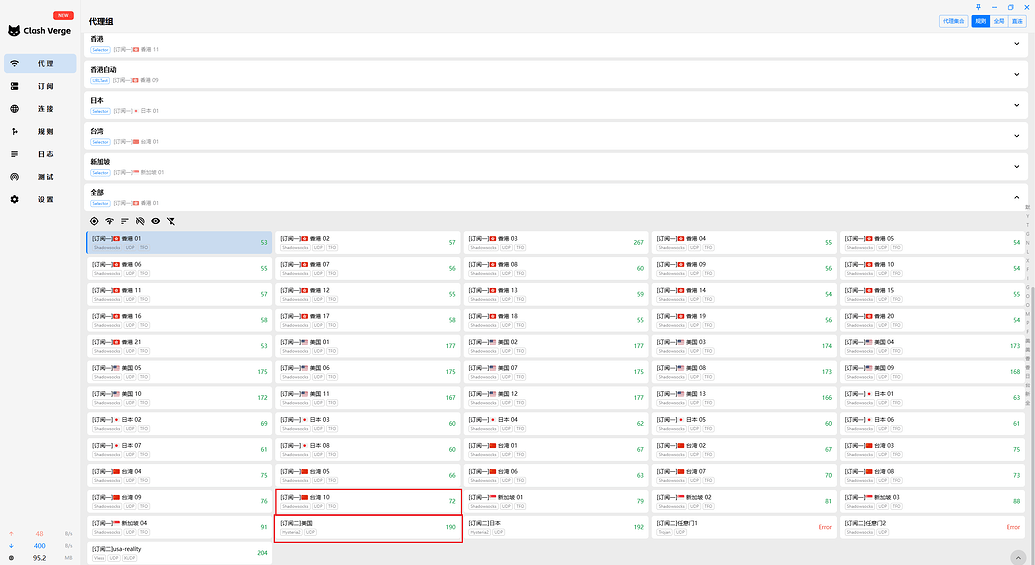Expand the 新加坡 proxy group

point(1017,166)
